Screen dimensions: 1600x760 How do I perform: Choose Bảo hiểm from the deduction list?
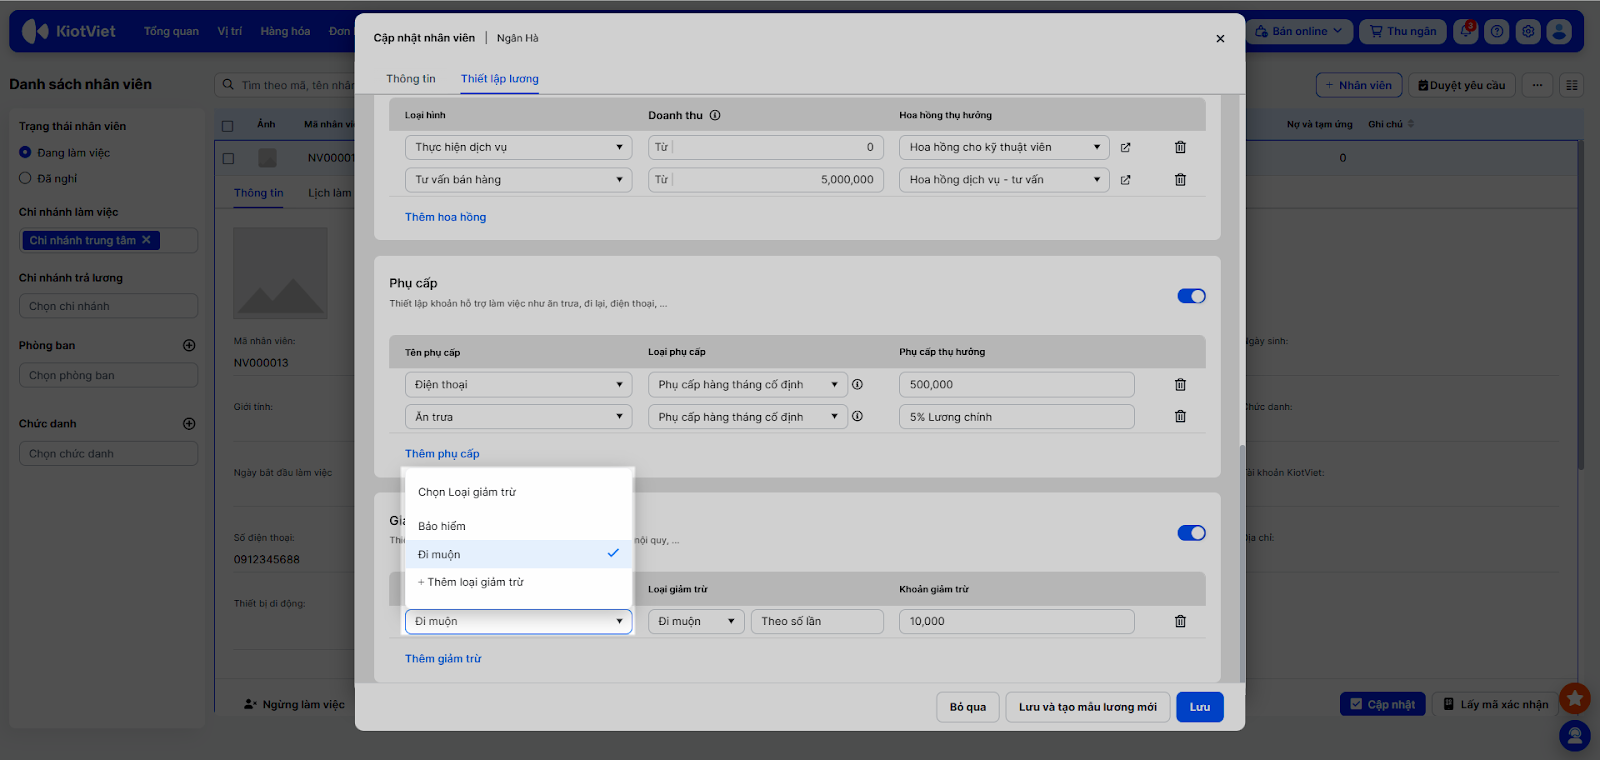(x=442, y=526)
